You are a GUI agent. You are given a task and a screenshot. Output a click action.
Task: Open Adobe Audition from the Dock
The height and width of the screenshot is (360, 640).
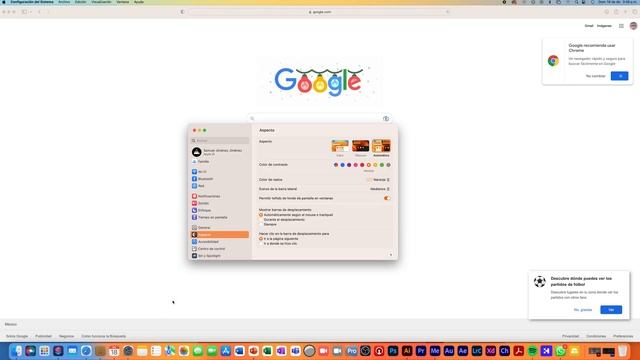(449, 351)
